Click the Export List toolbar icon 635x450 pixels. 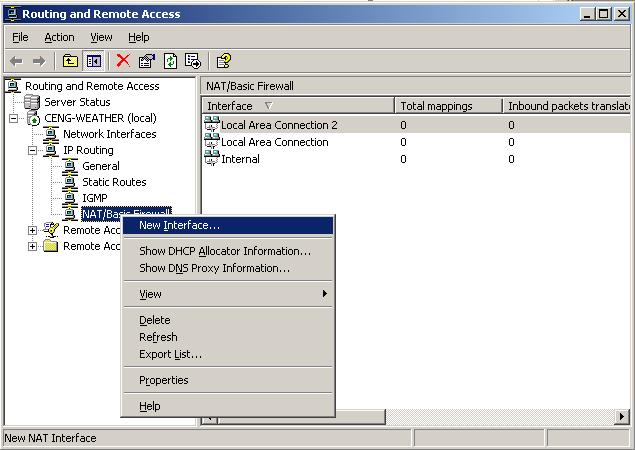coord(192,61)
